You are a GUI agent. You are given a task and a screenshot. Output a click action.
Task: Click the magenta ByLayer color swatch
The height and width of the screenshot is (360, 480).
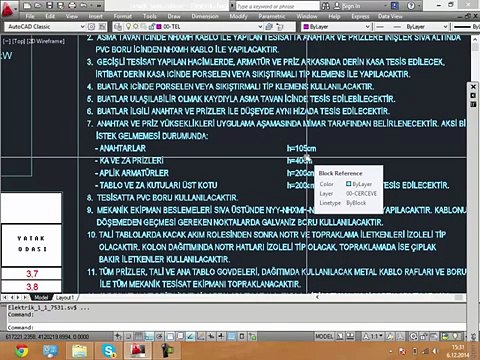(306, 27)
